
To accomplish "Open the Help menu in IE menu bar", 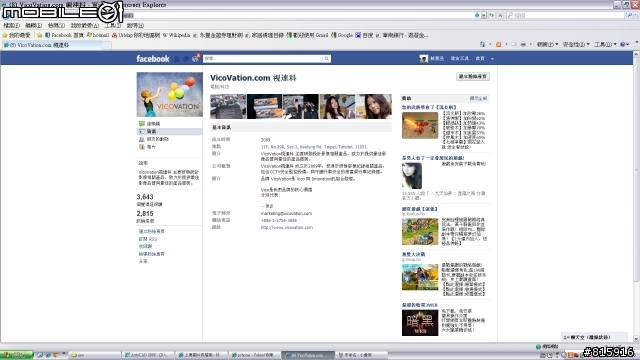I will [x=135, y=25].
